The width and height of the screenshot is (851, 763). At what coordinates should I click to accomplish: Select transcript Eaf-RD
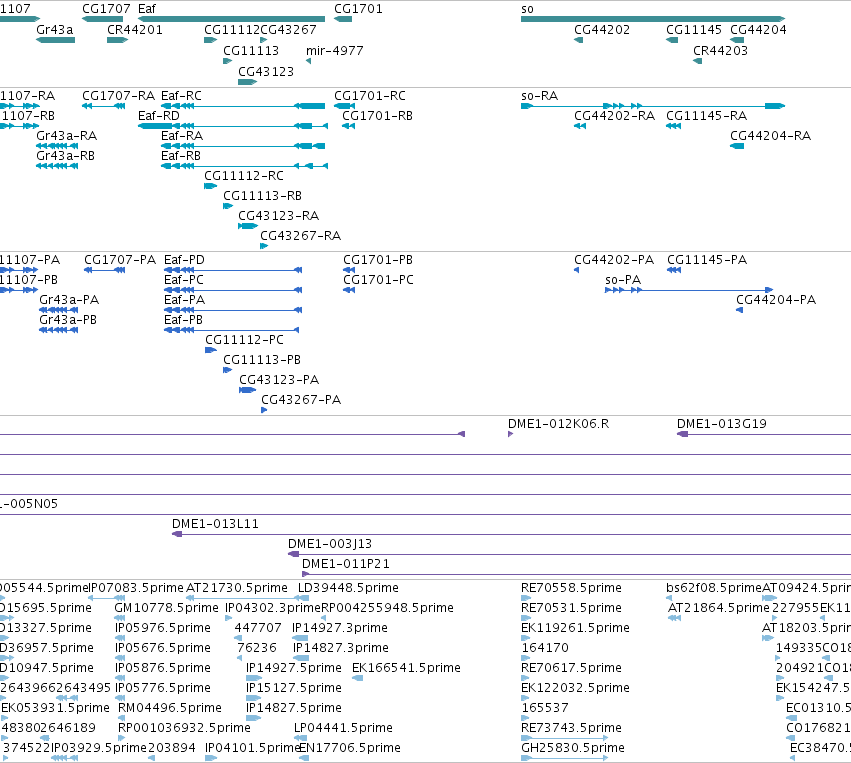point(158,116)
